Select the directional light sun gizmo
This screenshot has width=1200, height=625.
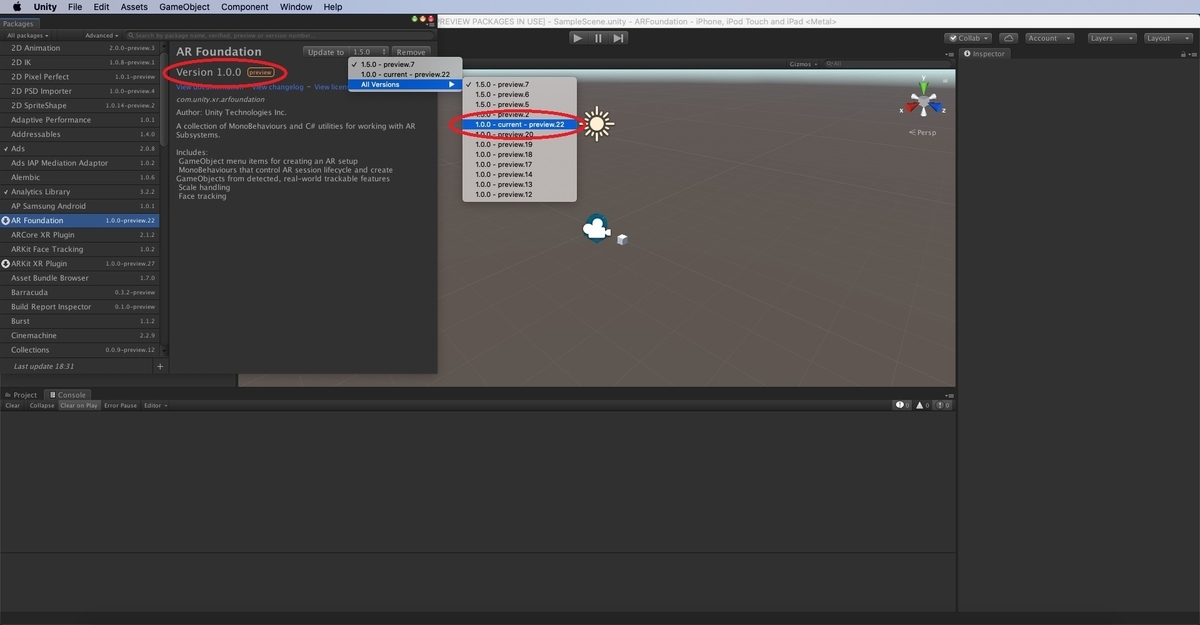click(597, 123)
